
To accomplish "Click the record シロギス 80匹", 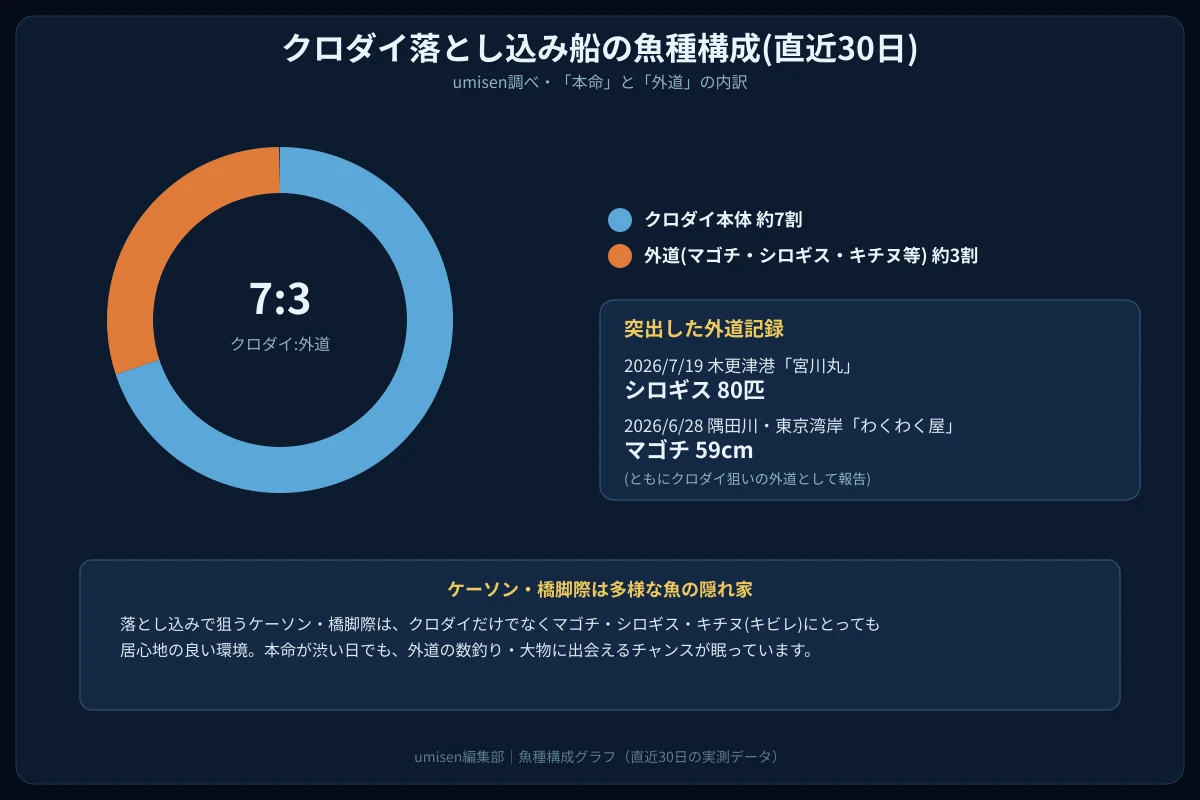I will click(x=694, y=390).
